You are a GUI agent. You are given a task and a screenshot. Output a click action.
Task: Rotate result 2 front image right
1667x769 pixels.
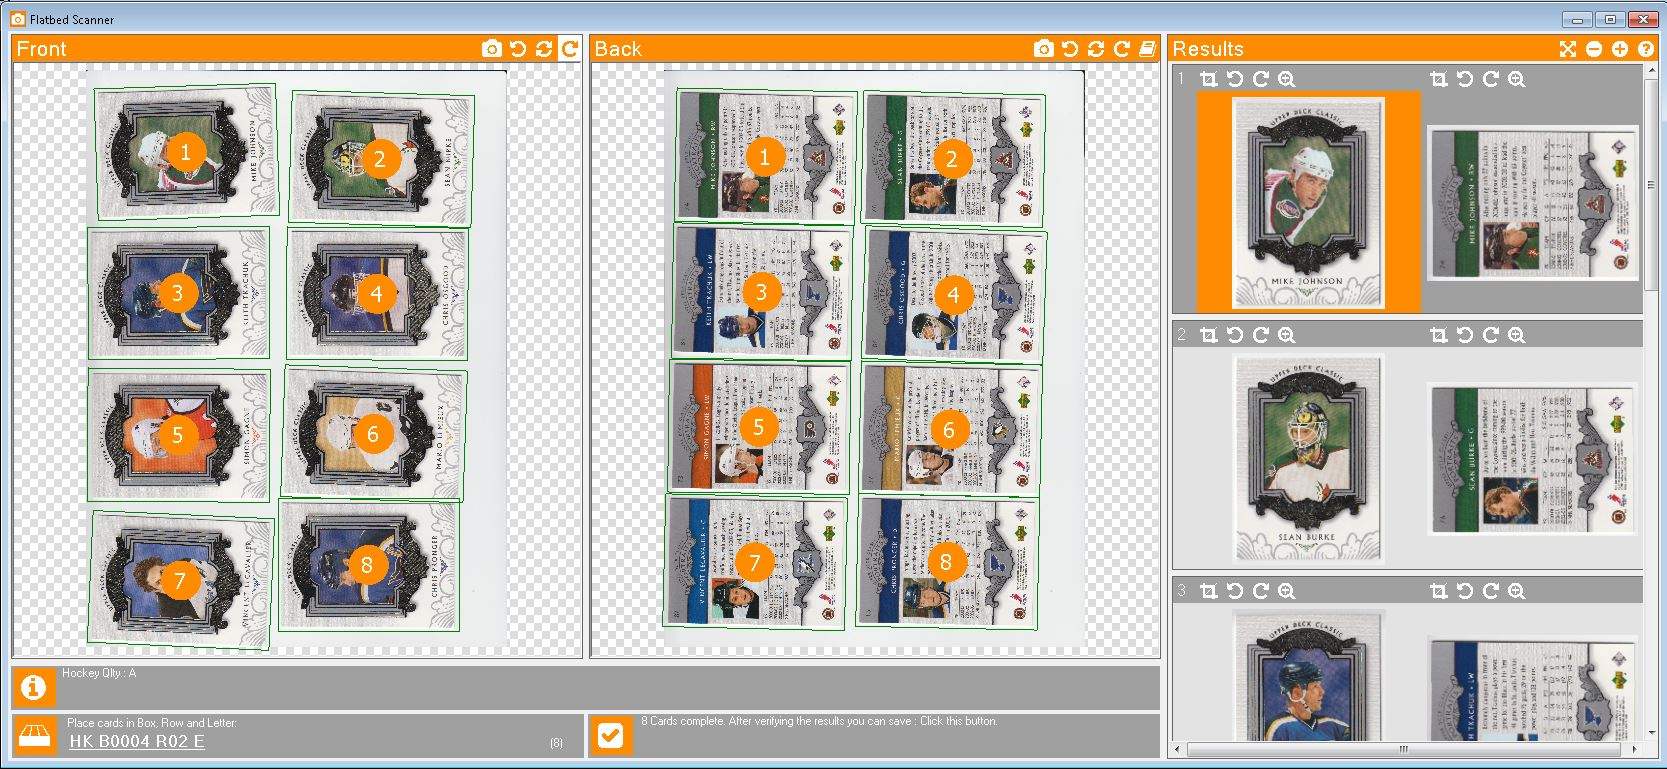point(1261,335)
